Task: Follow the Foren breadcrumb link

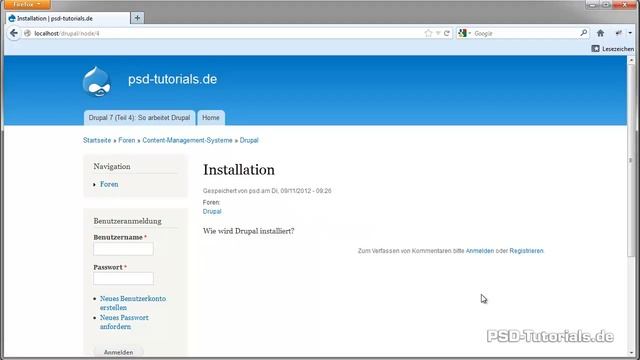Action: pos(127,140)
